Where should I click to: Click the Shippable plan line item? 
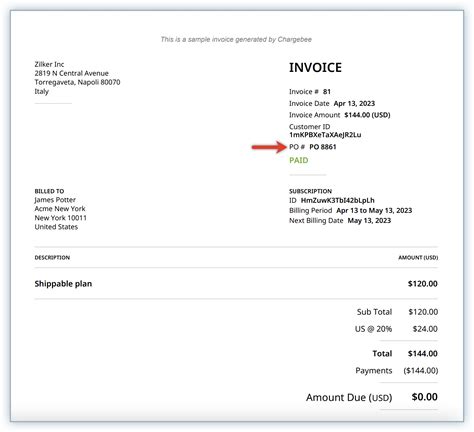pyautogui.click(x=63, y=284)
